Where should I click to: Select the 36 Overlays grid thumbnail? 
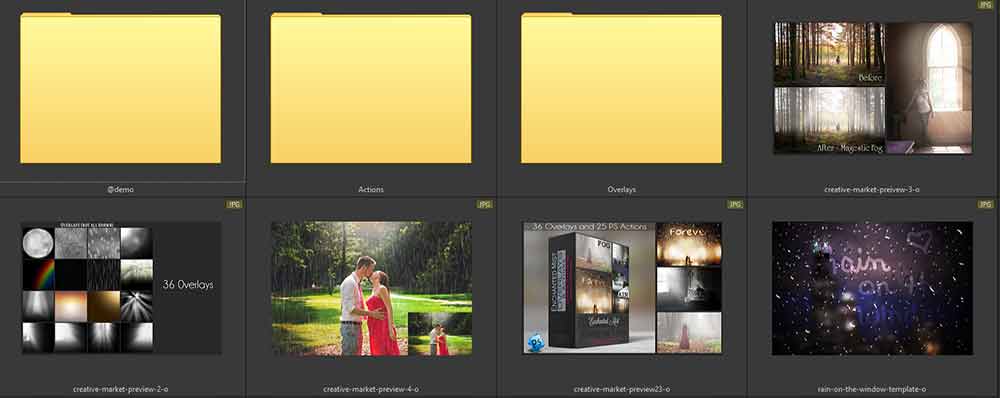[121, 288]
